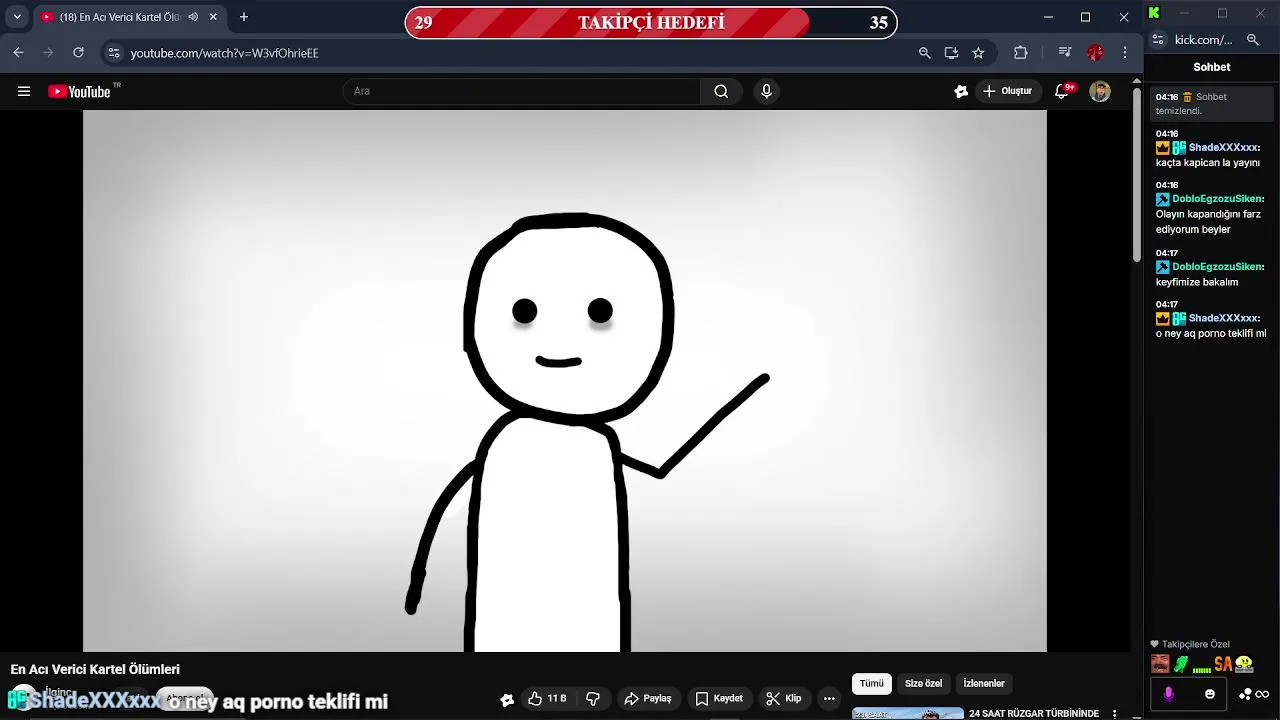The height and width of the screenshot is (720, 1280).
Task: Select the İzlenenler filter chip
Action: (983, 684)
